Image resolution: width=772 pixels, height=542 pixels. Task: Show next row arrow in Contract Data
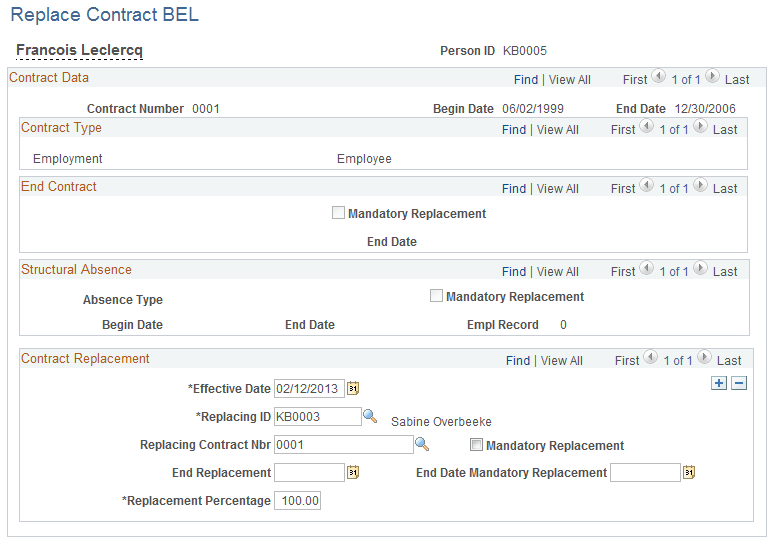(712, 76)
